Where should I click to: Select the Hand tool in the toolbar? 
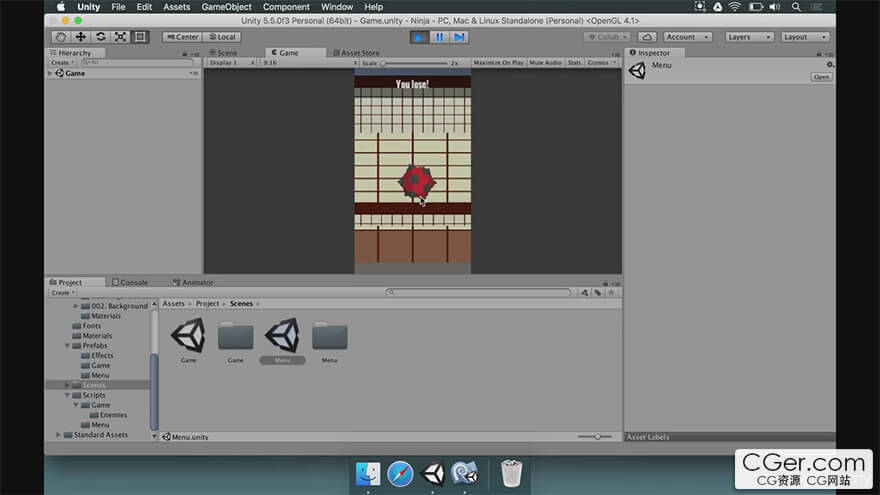(x=61, y=37)
